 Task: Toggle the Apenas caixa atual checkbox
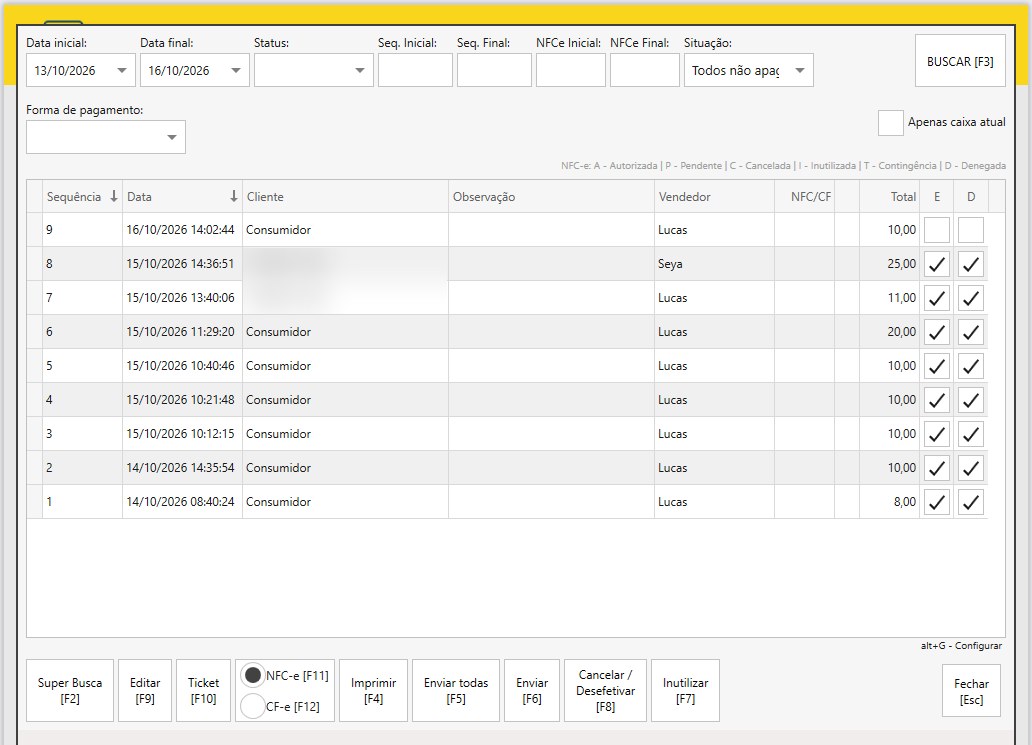point(890,122)
